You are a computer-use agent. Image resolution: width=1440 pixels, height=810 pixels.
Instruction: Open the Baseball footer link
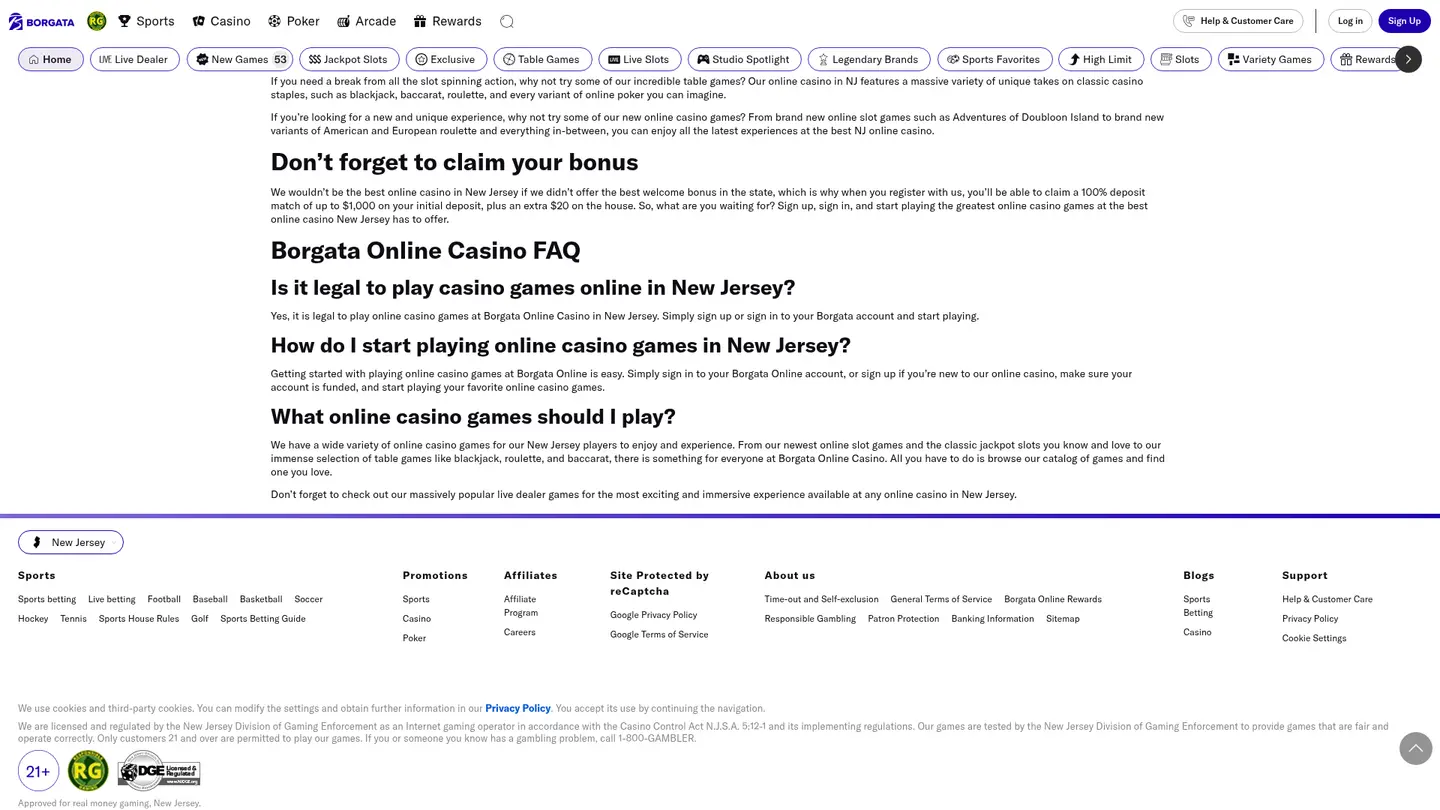coord(210,599)
